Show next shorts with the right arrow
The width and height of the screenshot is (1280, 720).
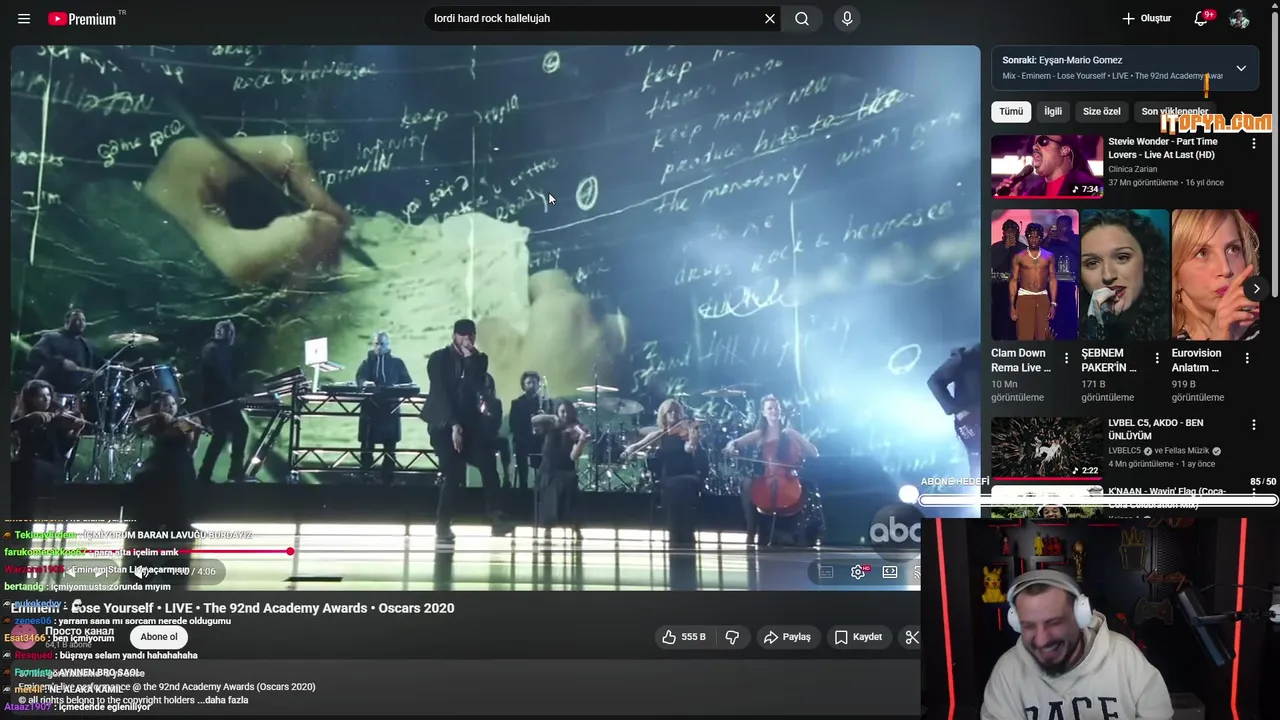tap(1256, 289)
